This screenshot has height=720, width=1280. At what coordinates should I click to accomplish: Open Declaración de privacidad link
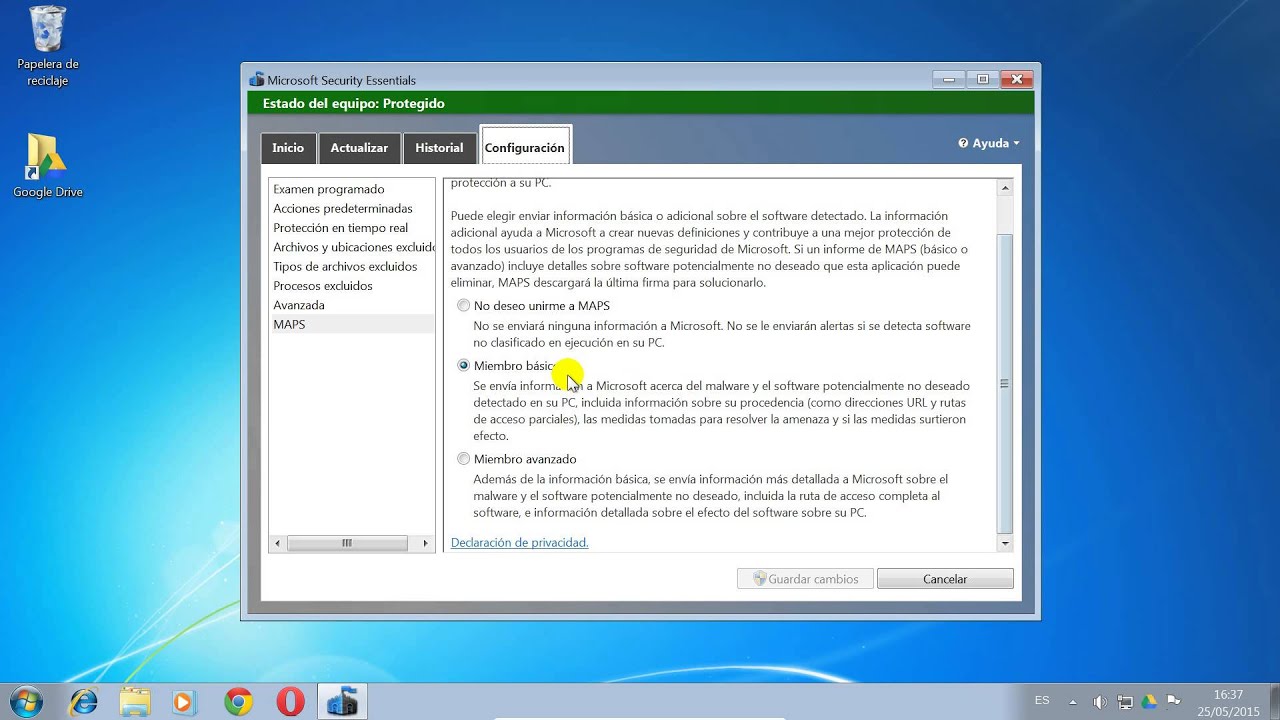519,543
